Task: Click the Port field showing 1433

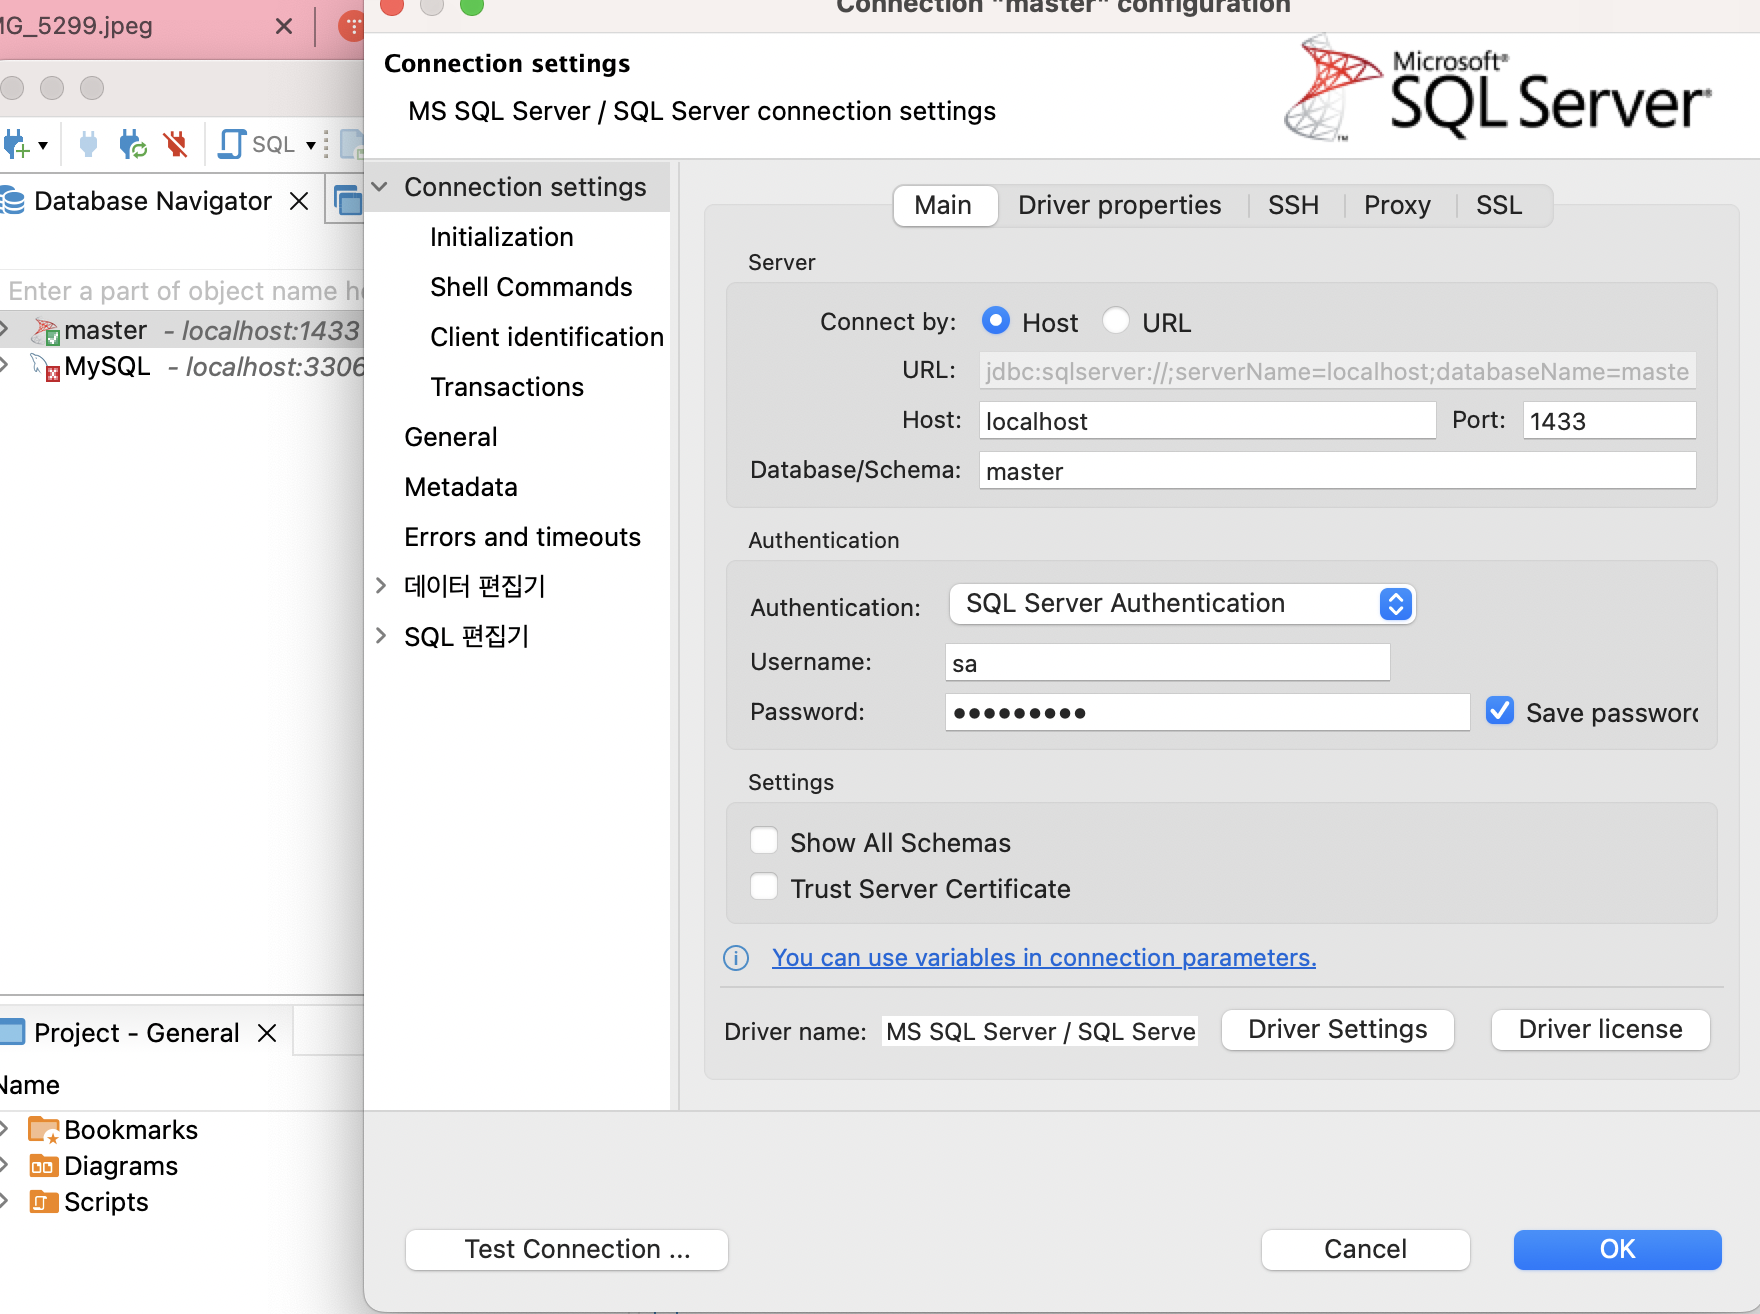Action: click(1609, 421)
